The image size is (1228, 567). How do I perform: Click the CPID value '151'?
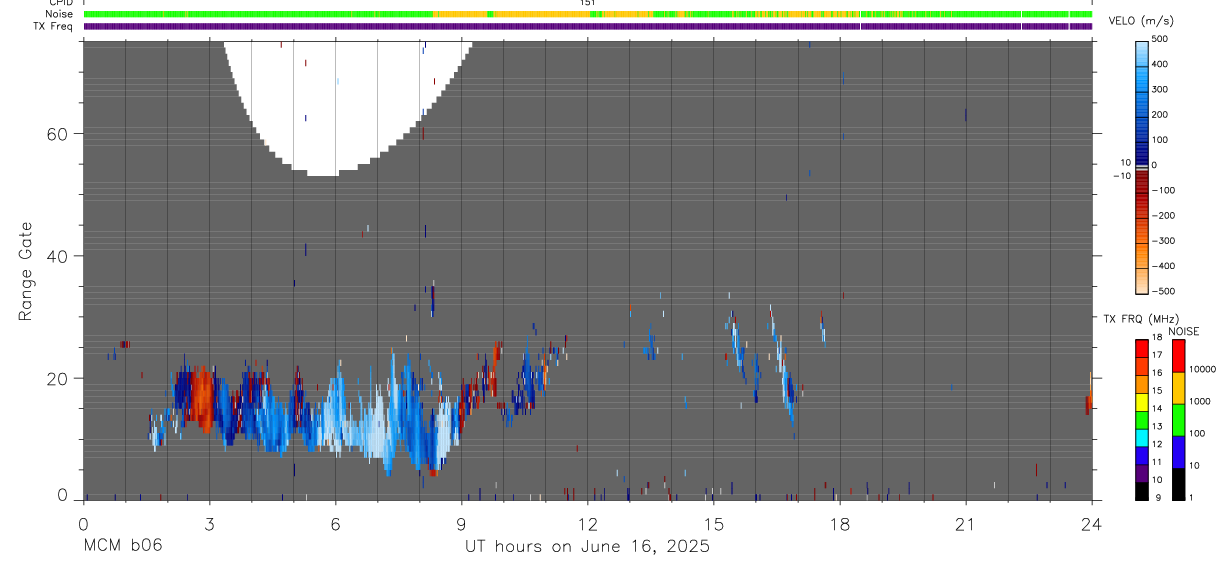tap(588, 3)
